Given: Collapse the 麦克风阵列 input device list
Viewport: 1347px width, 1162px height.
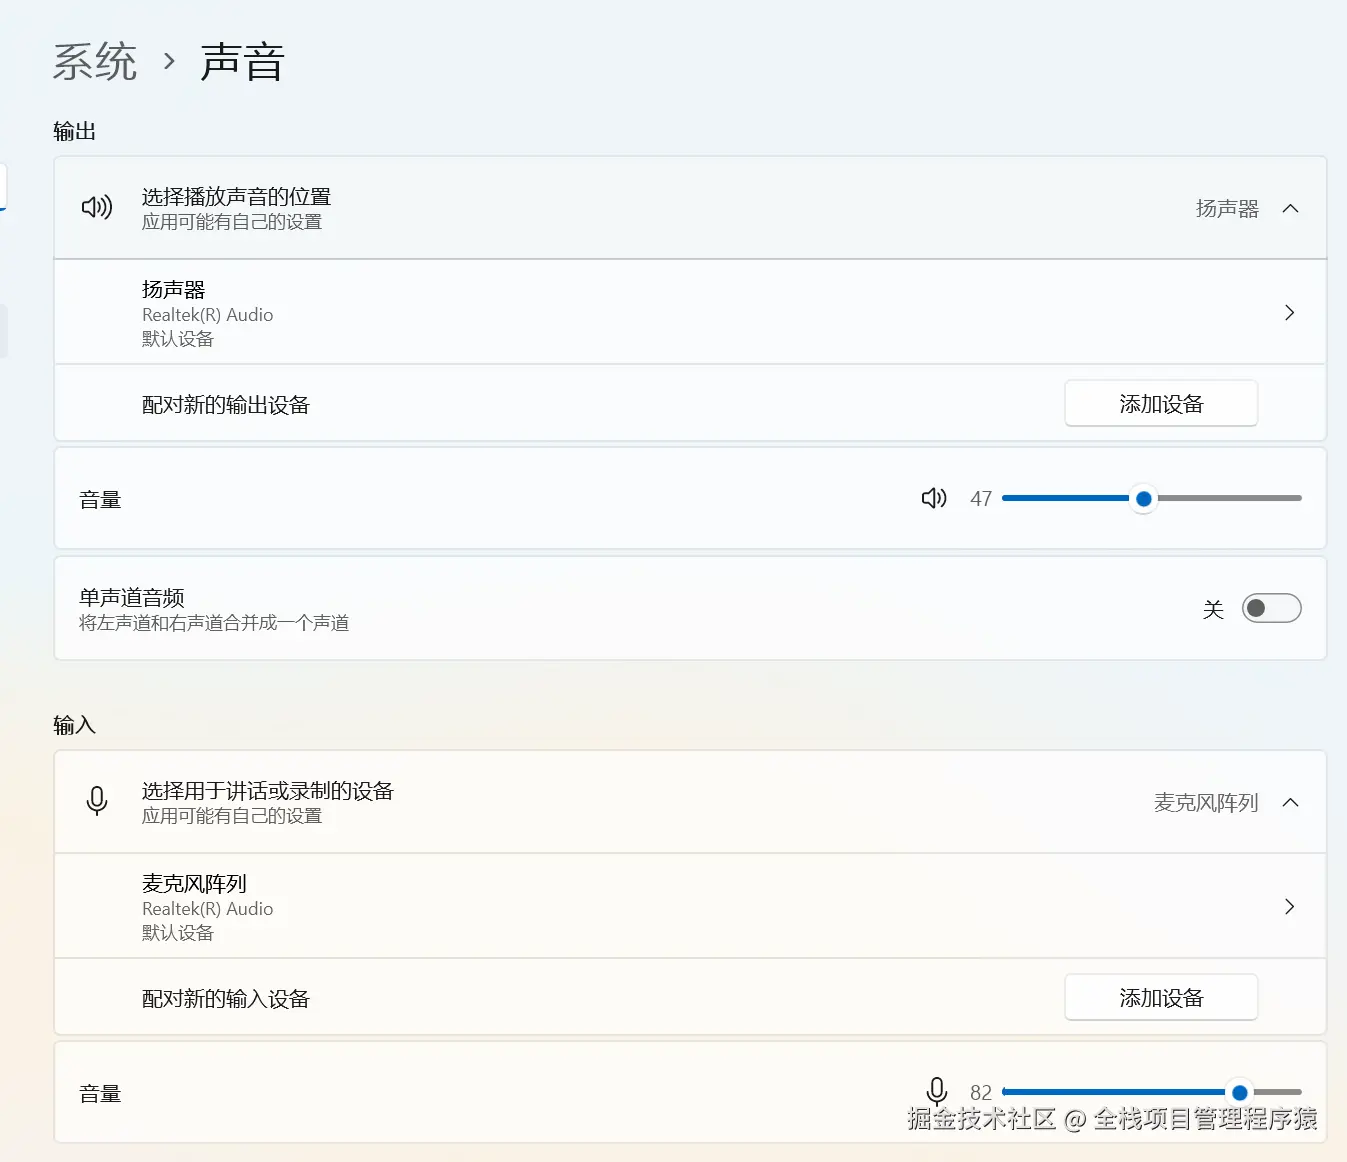Looking at the screenshot, I should 1291,802.
